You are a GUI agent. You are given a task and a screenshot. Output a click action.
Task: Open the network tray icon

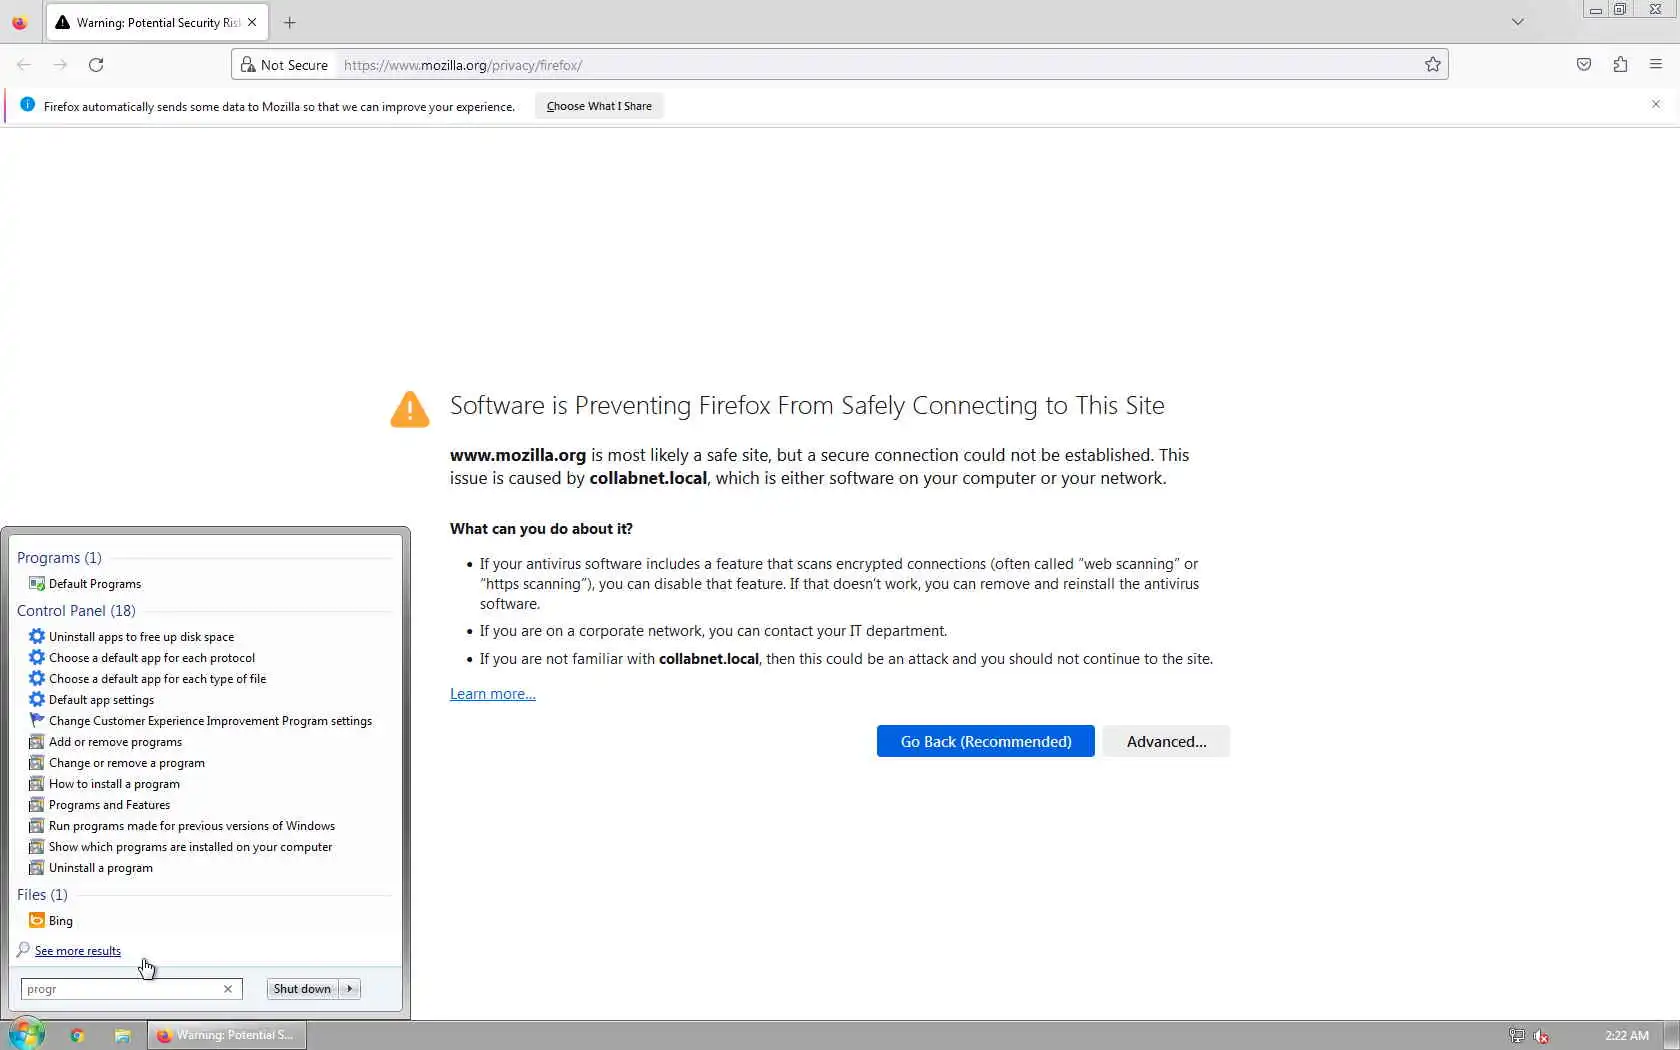1517,1036
